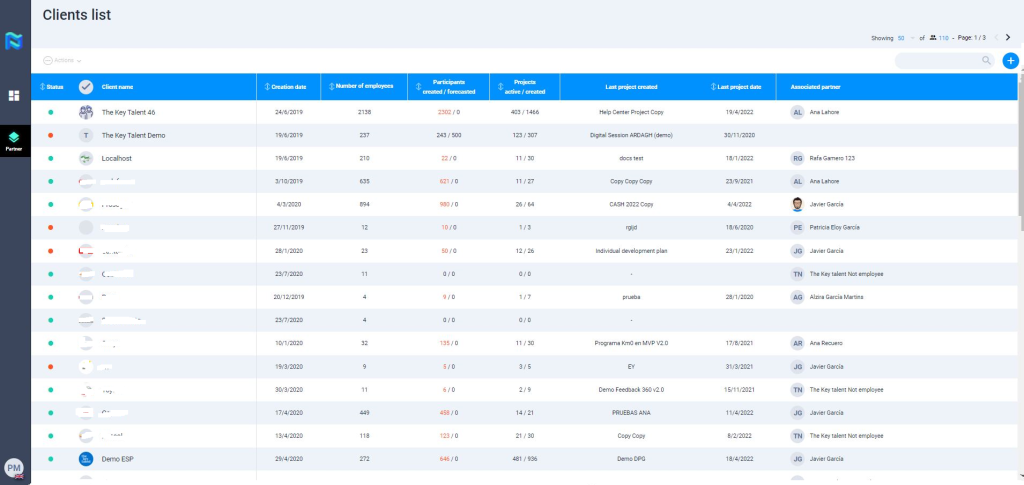Open the PM user profile menu
The height and width of the screenshot is (485, 1024).
pyautogui.click(x=14, y=468)
